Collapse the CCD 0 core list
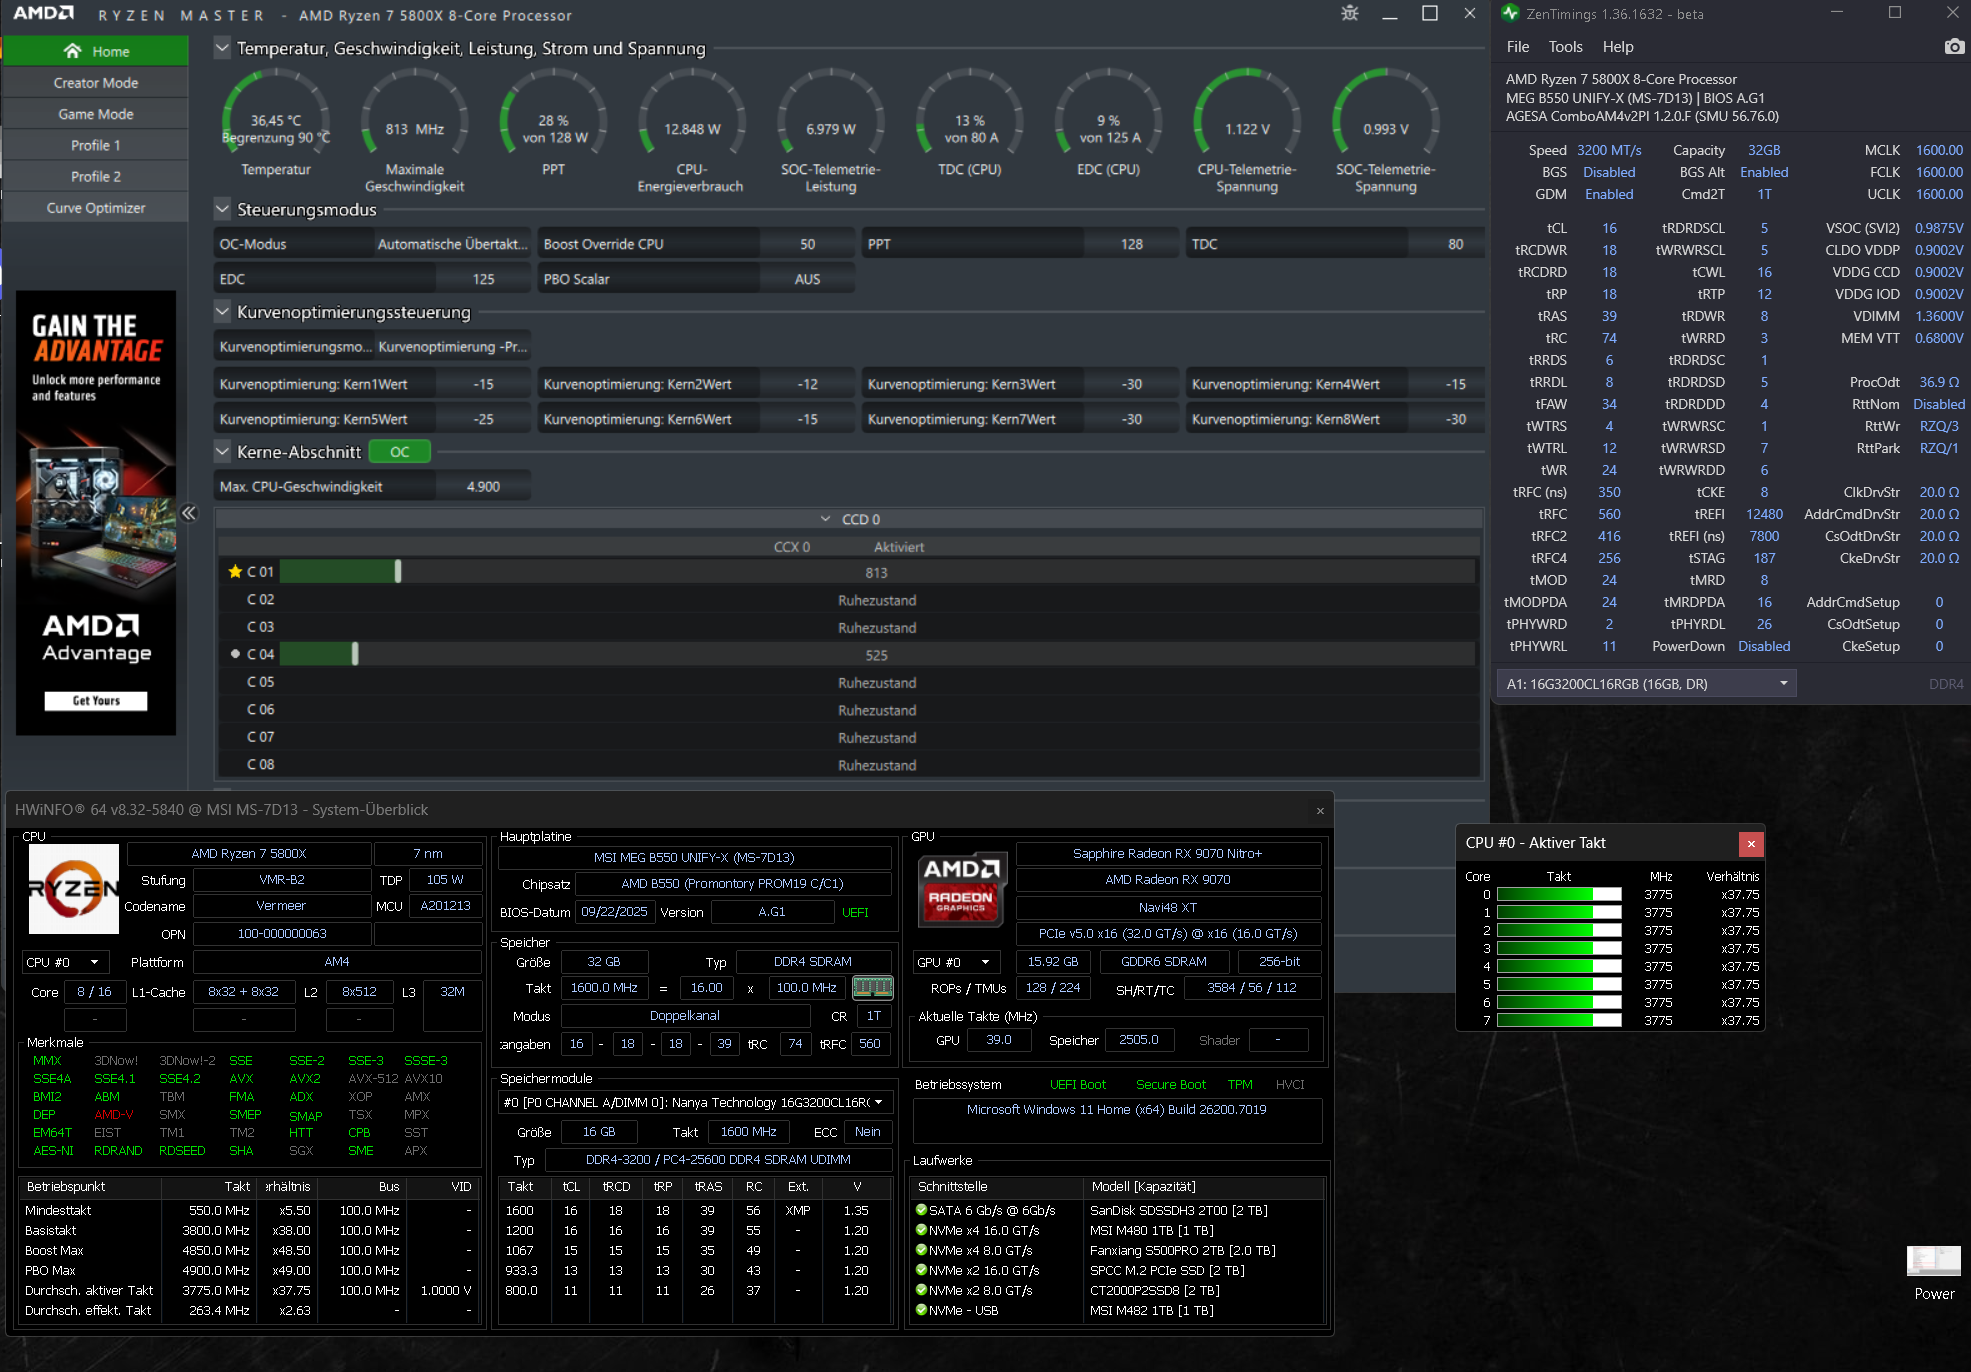 825,519
